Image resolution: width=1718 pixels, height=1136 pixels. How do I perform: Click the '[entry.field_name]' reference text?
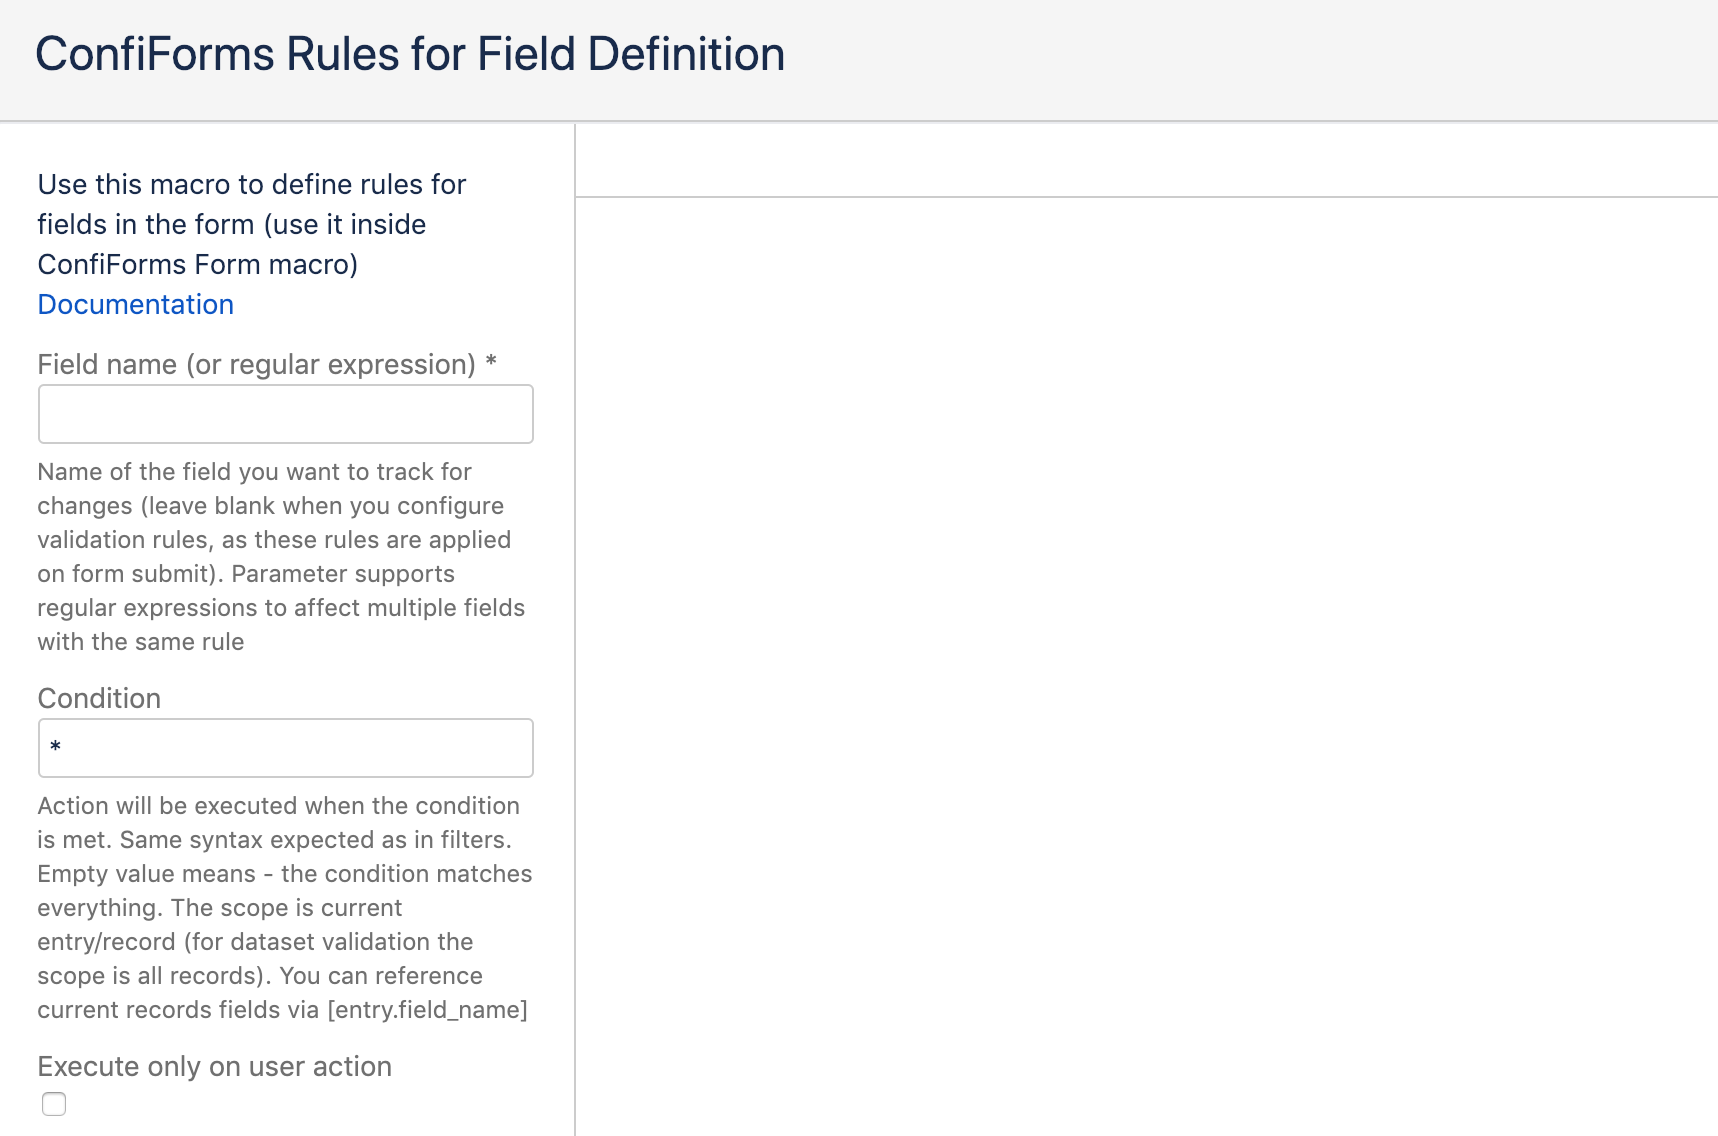427,1010
